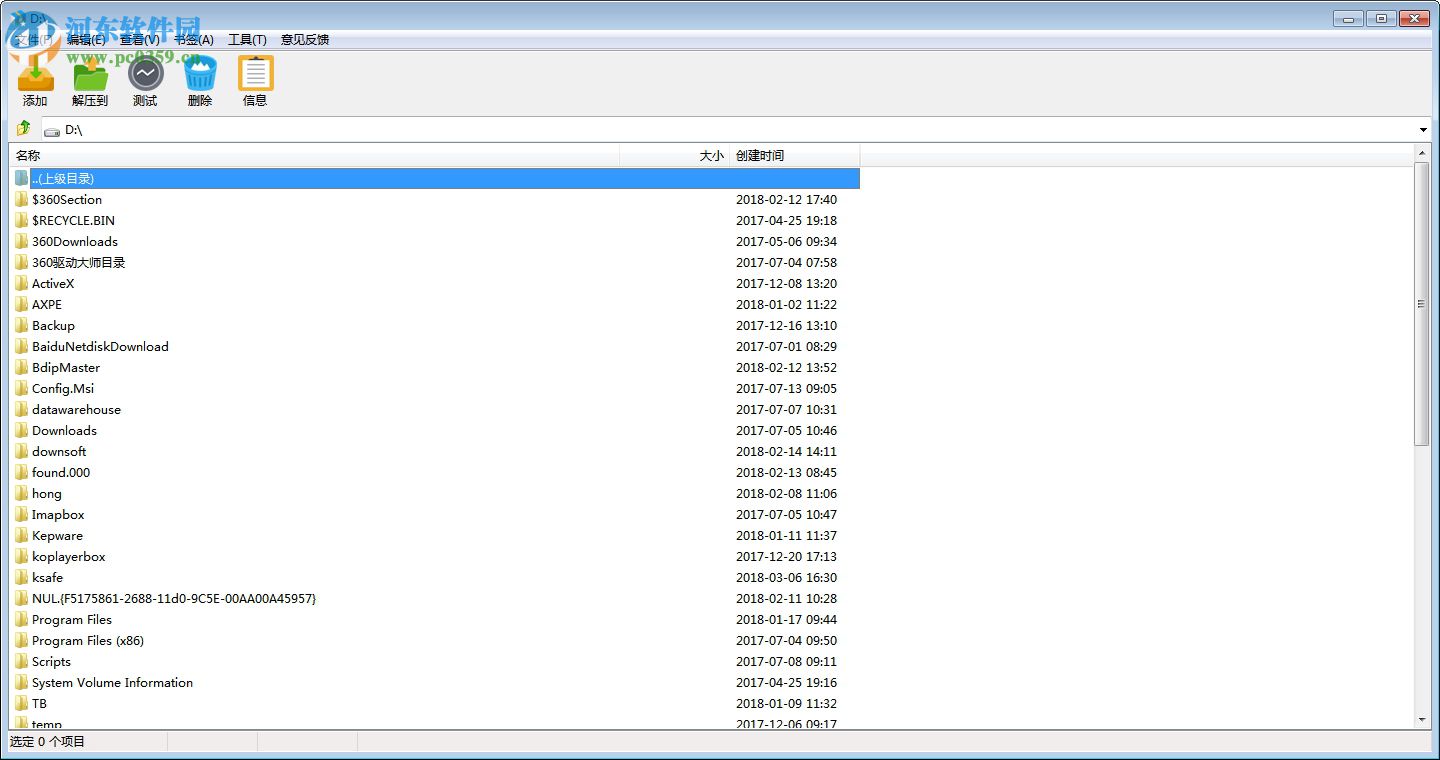Select the NUL.{F5175861-2688-11d0-9C5E-00AA00A45957} entry
1440x760 pixels.
coord(174,598)
